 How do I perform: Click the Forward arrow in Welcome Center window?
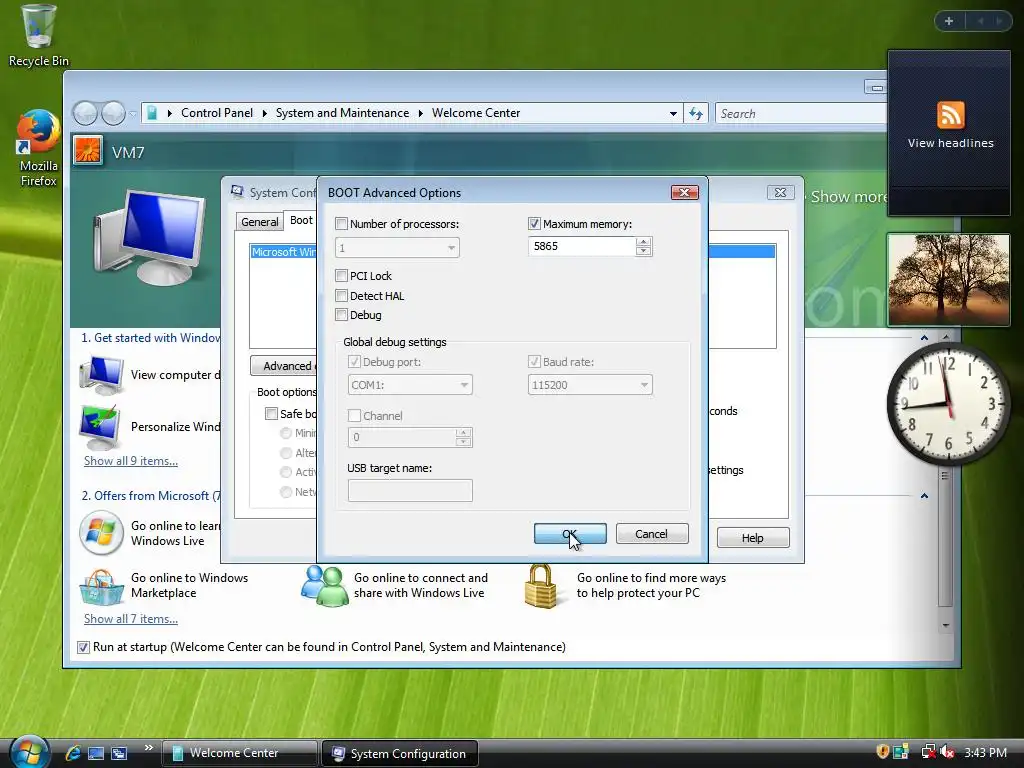(x=113, y=114)
